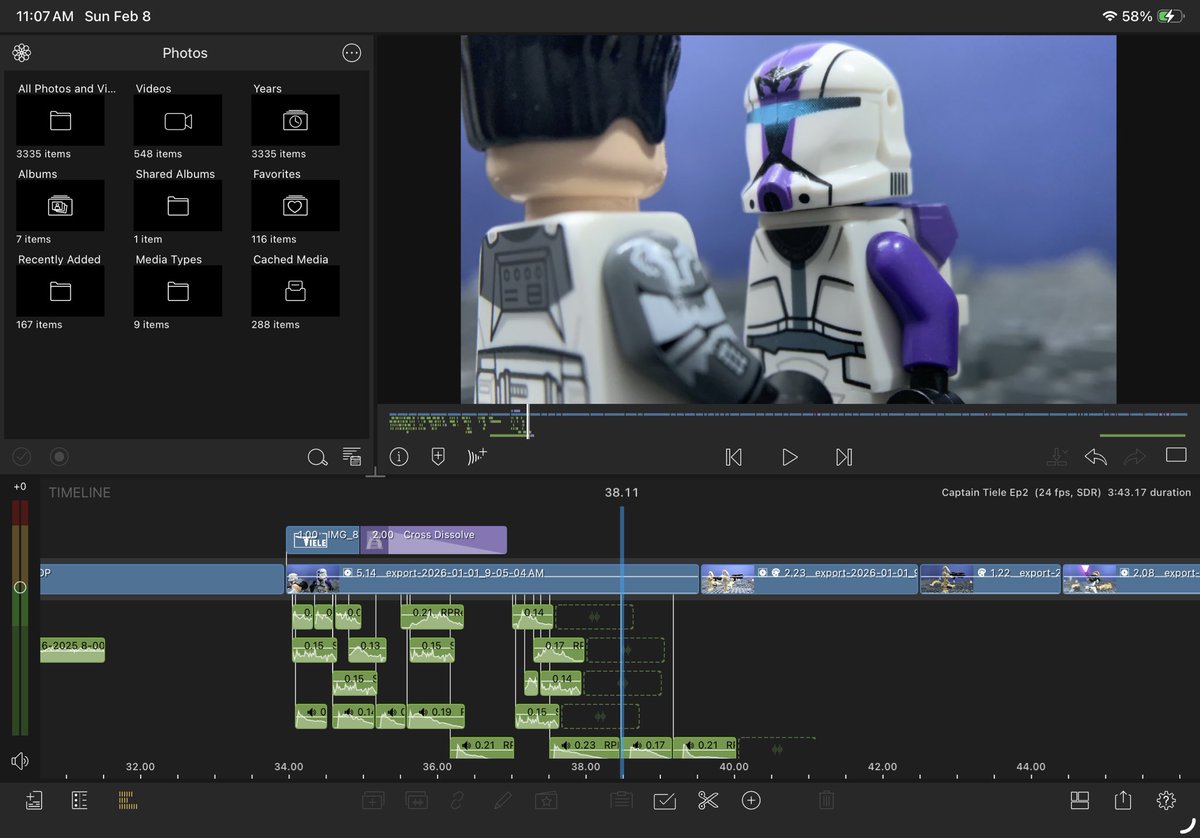Viewport: 1200px width, 838px height.
Task: Open the Shared Albums folder
Action: tap(178, 206)
